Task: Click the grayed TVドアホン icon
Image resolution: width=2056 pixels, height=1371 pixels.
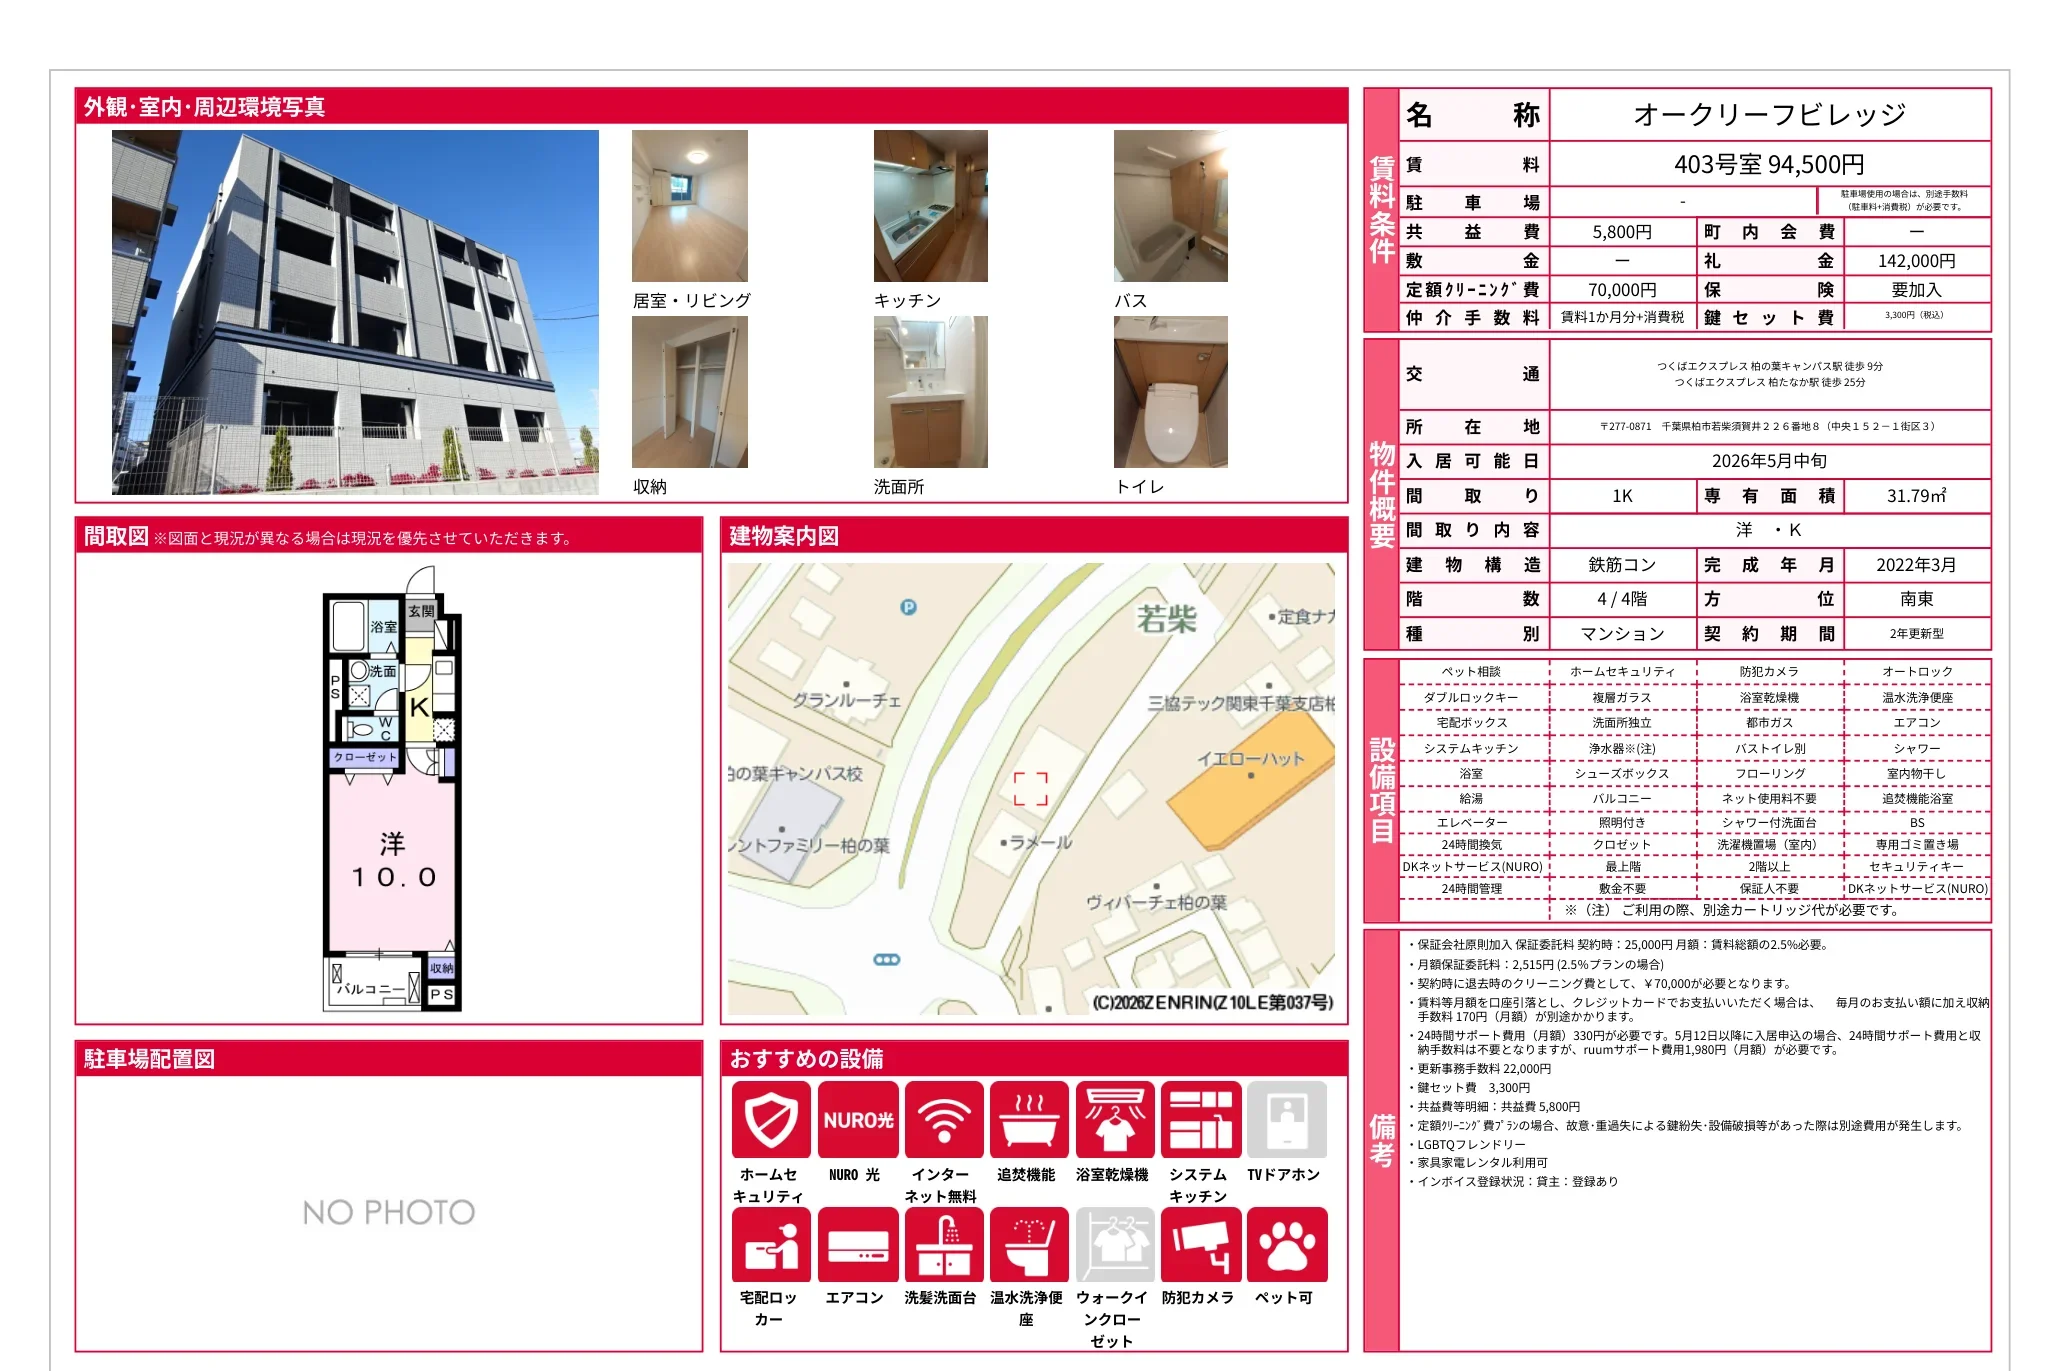Action: (1287, 1119)
